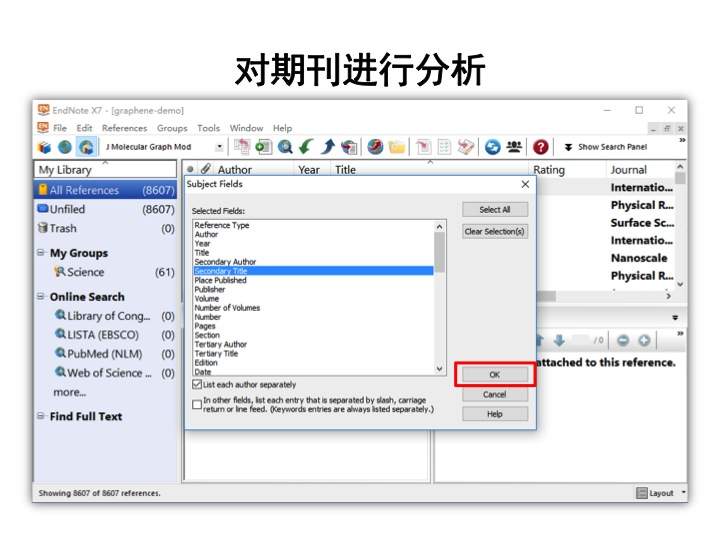Image resolution: width=720 pixels, height=540 pixels.
Task: Toggle List each author separately checkbox
Action: tap(197, 384)
